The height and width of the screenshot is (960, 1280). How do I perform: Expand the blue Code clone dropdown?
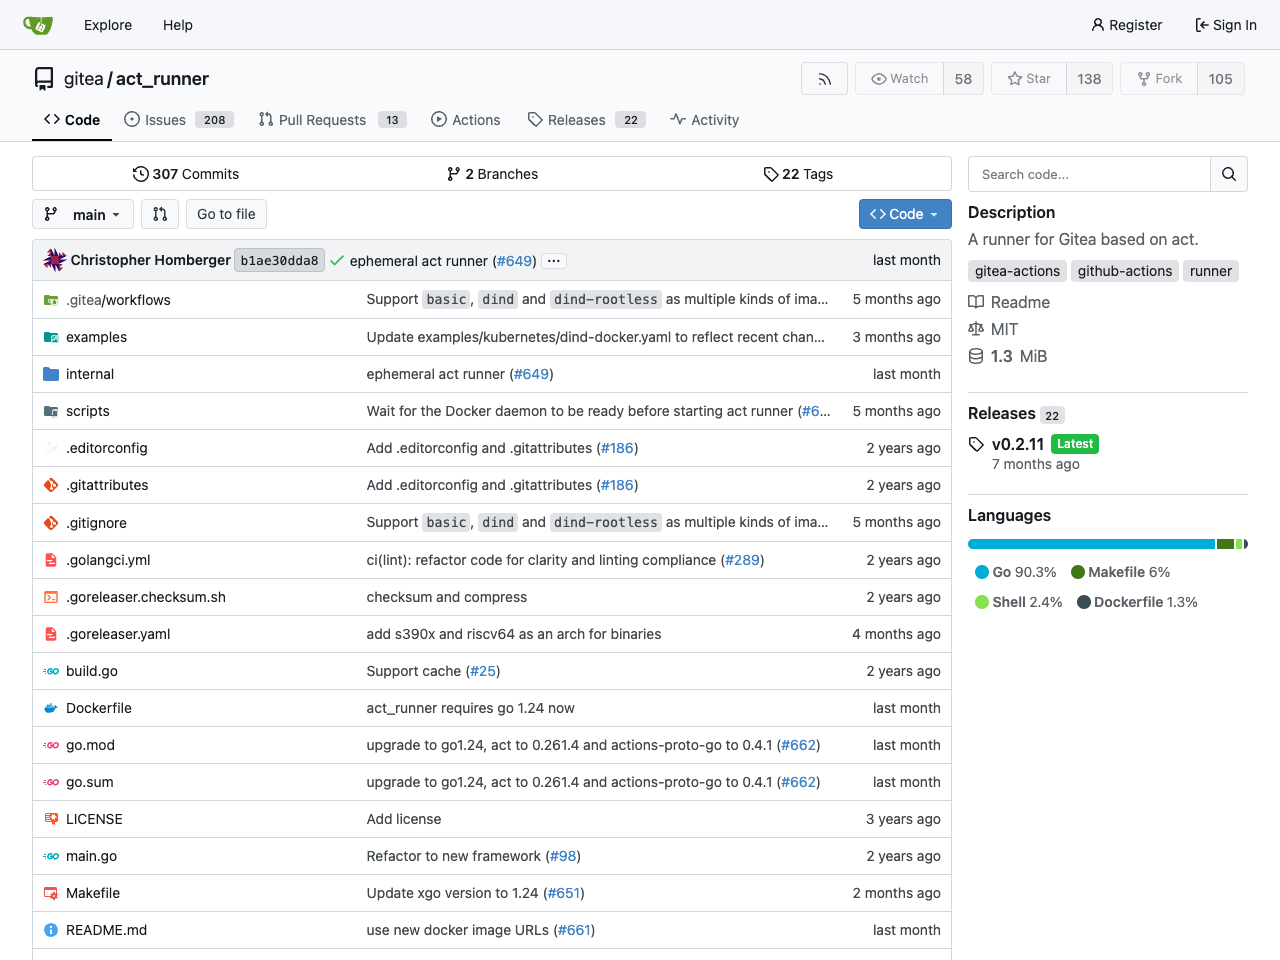tap(905, 214)
